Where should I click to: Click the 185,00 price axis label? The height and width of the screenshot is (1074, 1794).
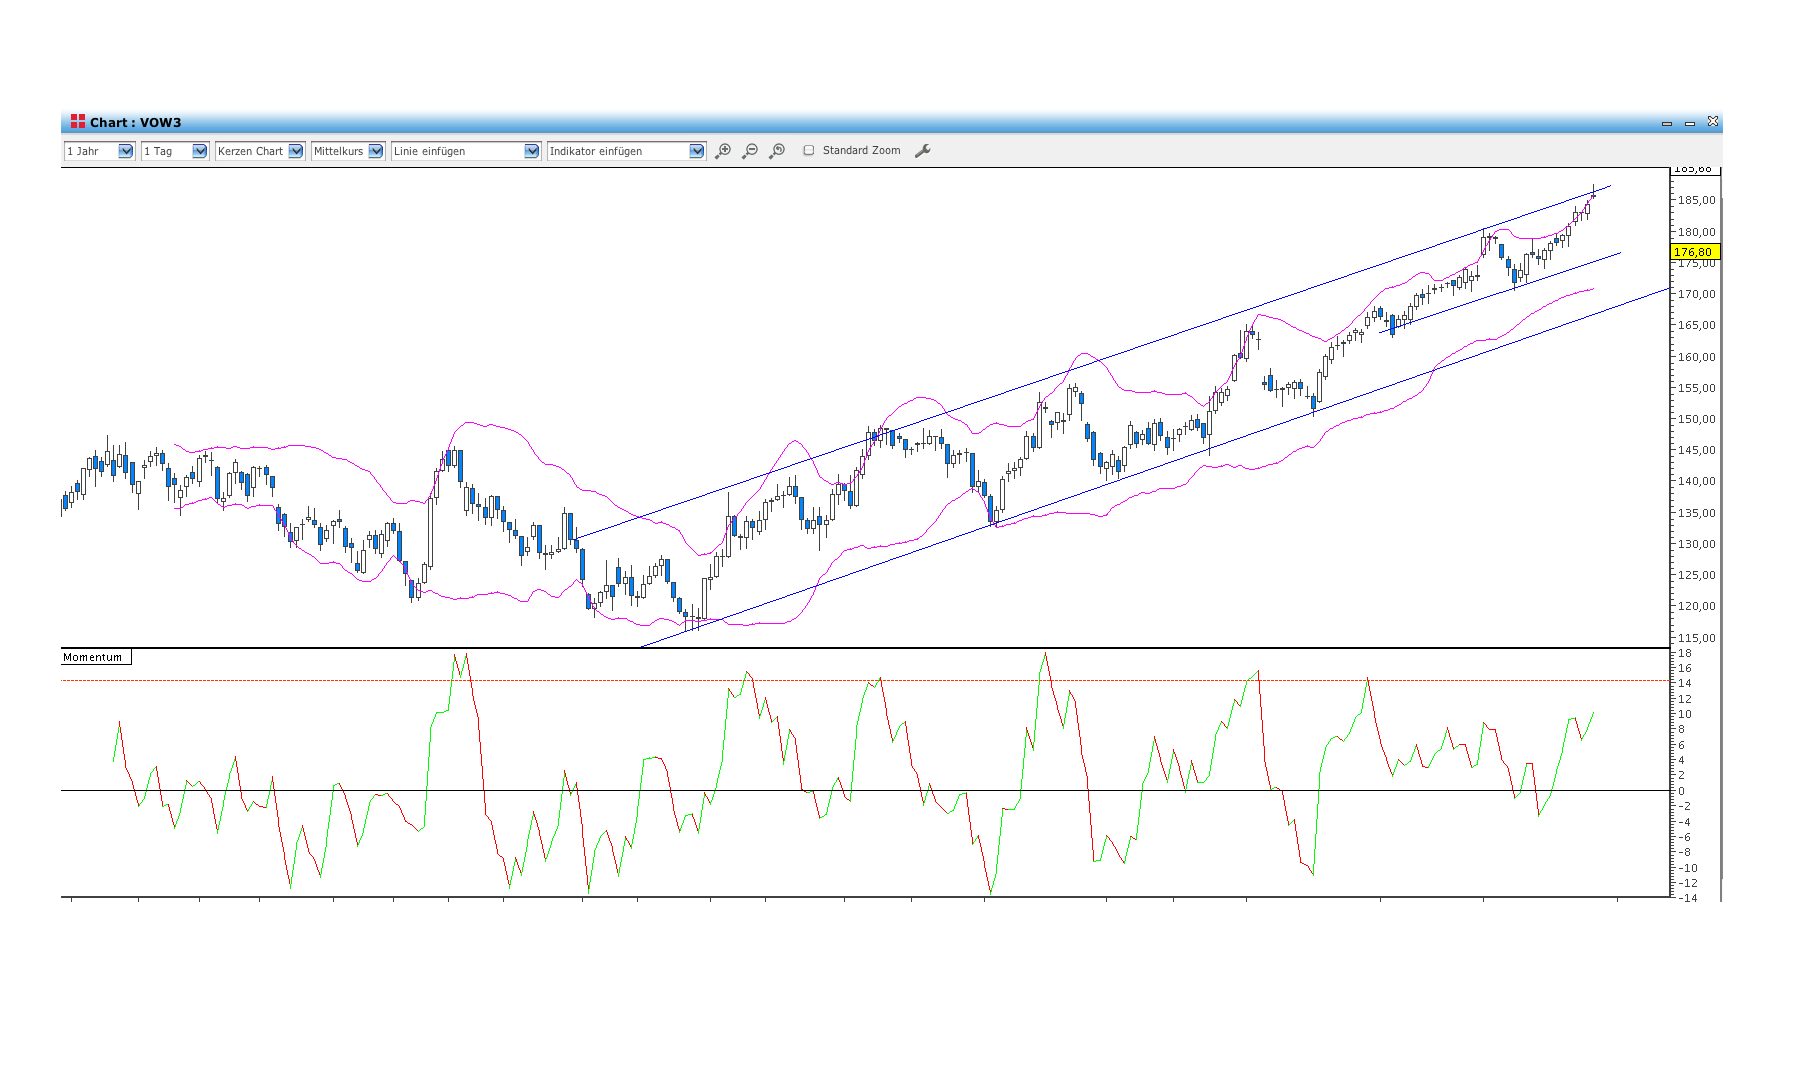coord(1696,200)
